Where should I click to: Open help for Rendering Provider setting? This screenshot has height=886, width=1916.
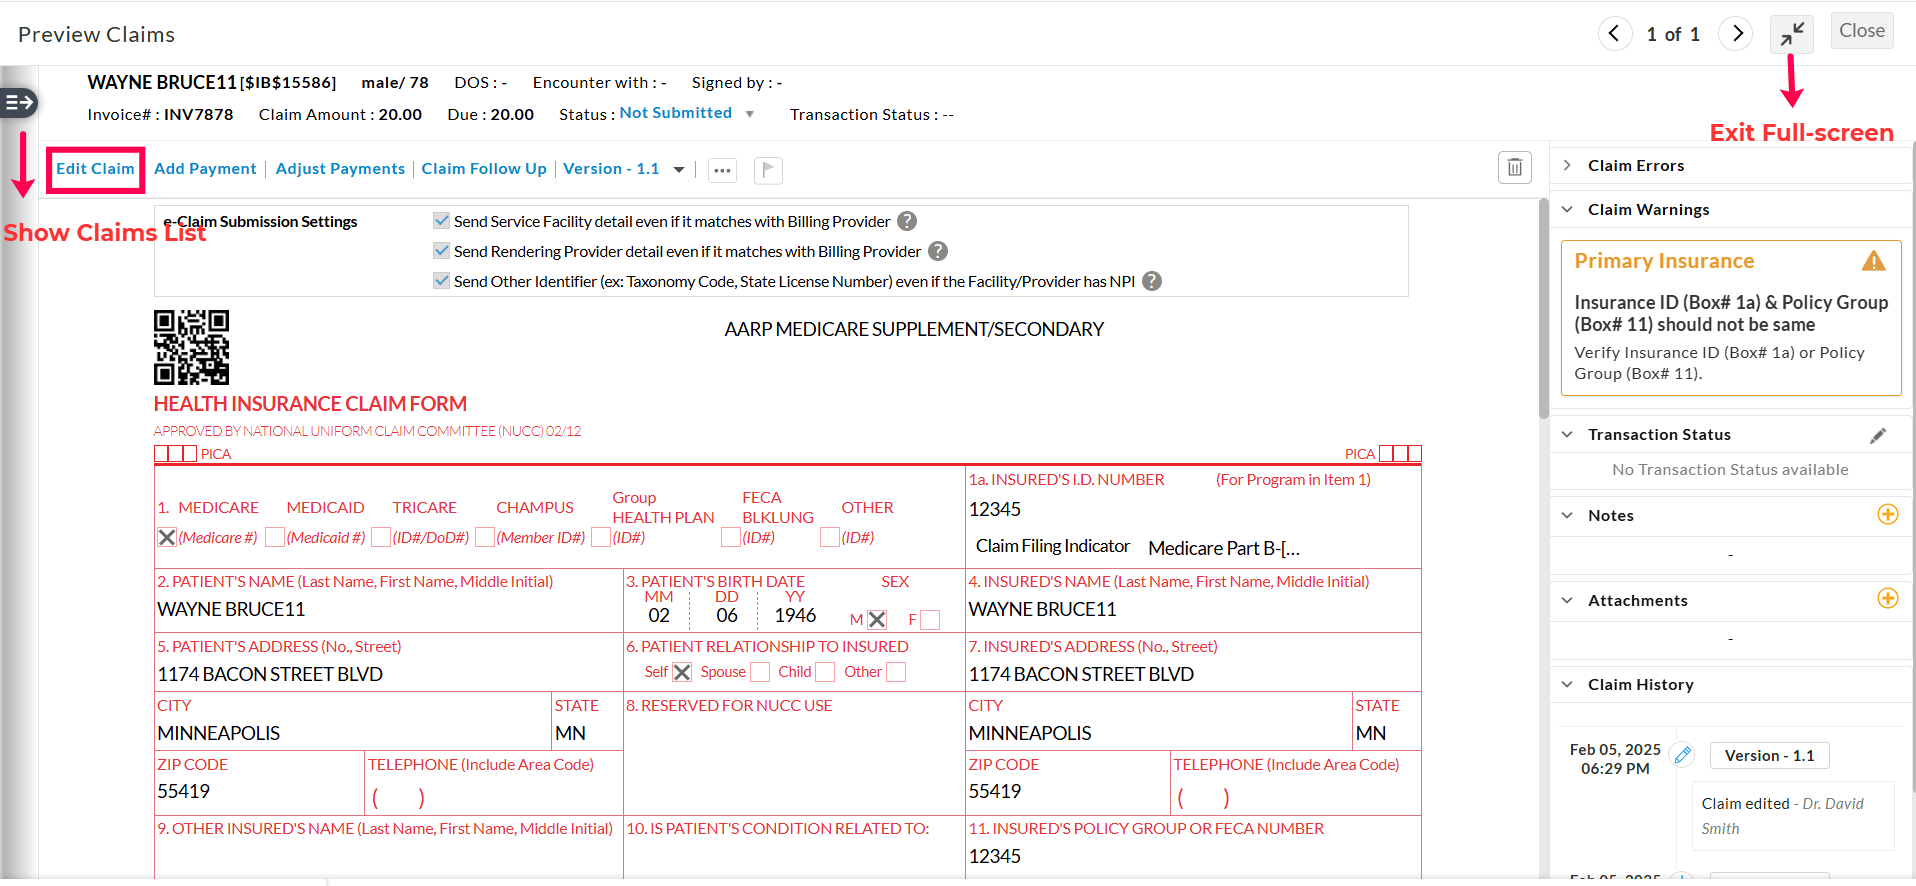[938, 251]
